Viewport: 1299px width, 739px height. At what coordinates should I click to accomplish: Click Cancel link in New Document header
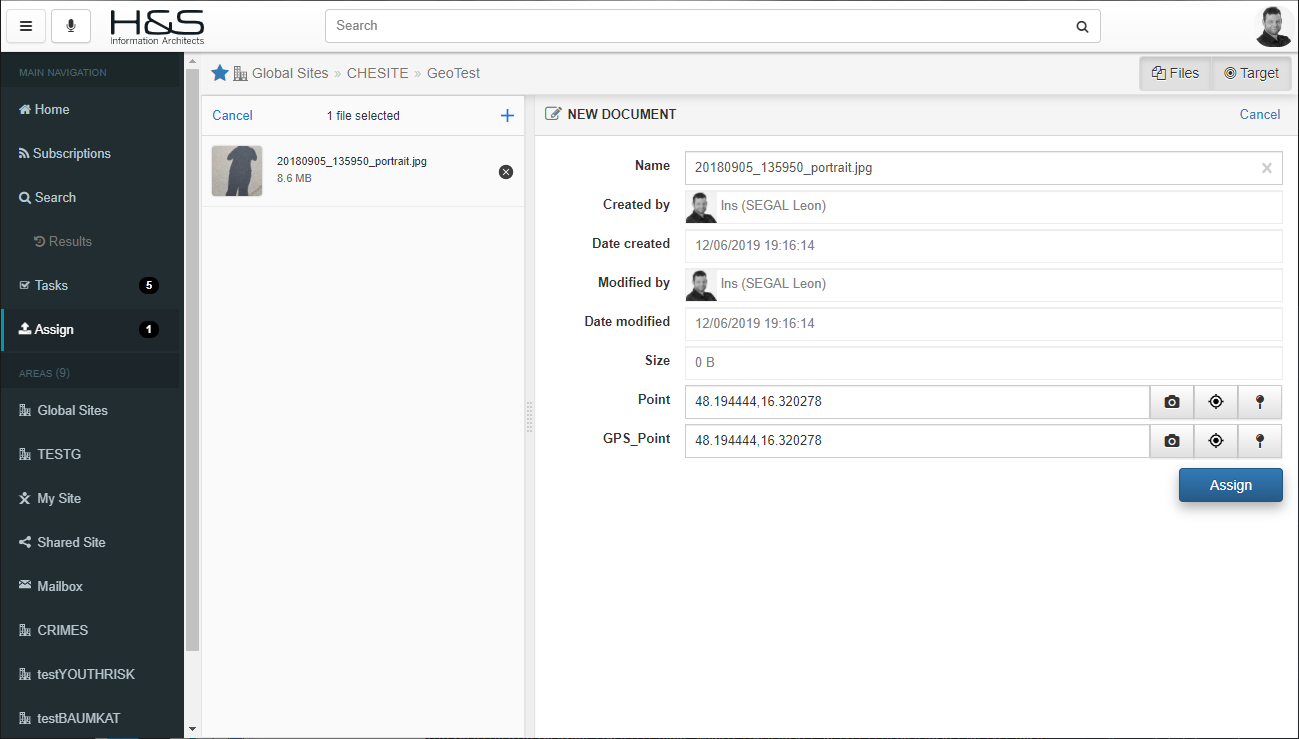1259,114
